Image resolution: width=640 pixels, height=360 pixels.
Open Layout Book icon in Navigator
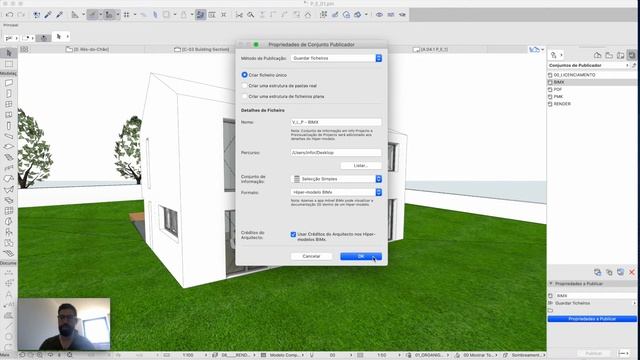click(620, 55)
